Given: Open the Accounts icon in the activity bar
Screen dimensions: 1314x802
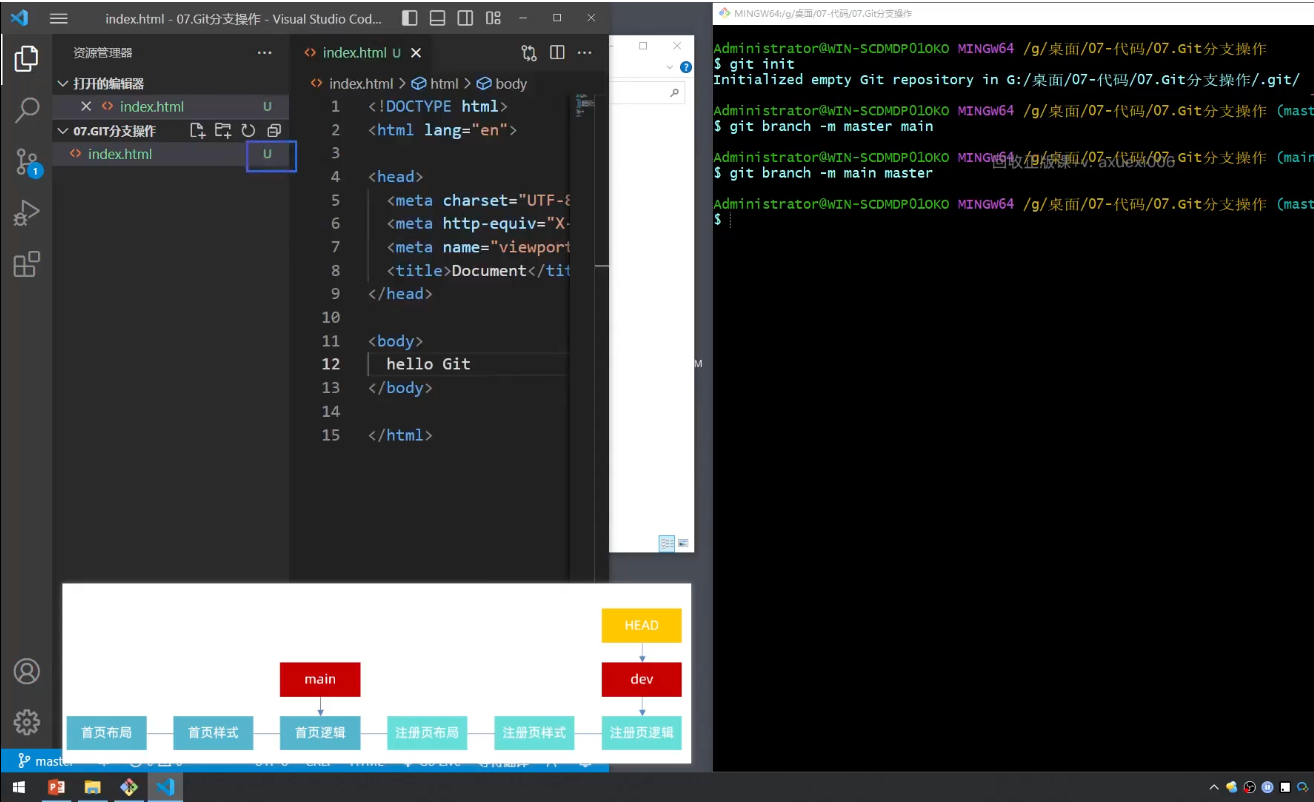Looking at the screenshot, I should click(26, 671).
